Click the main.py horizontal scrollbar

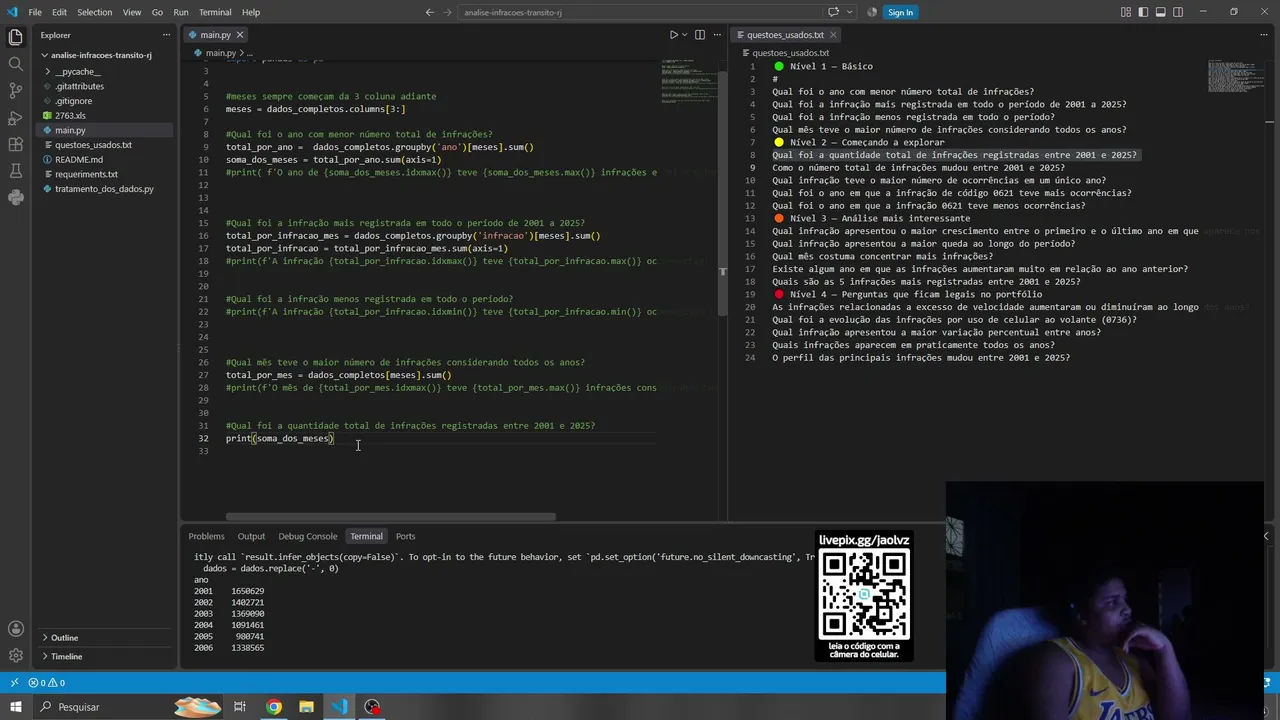[390, 517]
